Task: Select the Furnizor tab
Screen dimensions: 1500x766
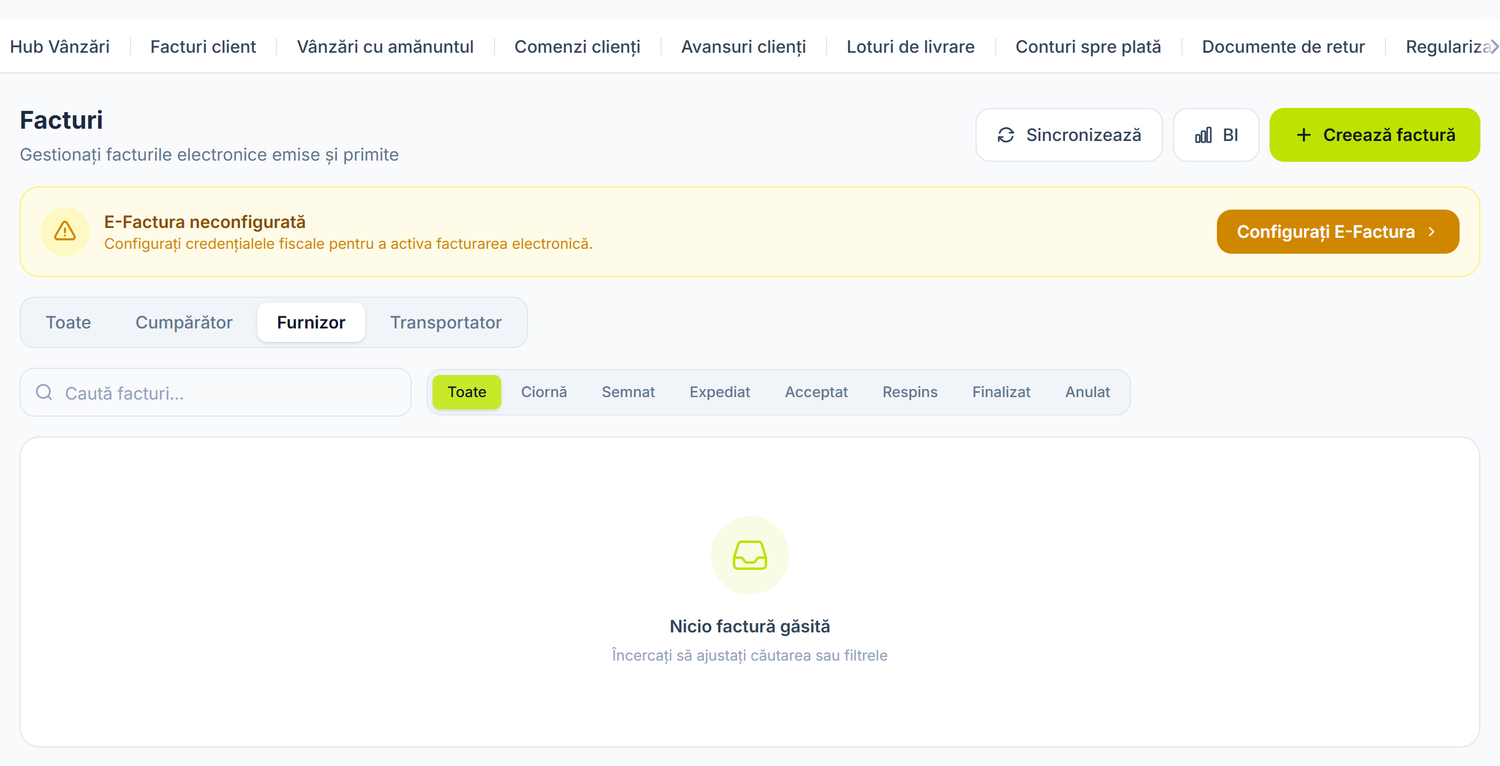Action: [x=311, y=322]
